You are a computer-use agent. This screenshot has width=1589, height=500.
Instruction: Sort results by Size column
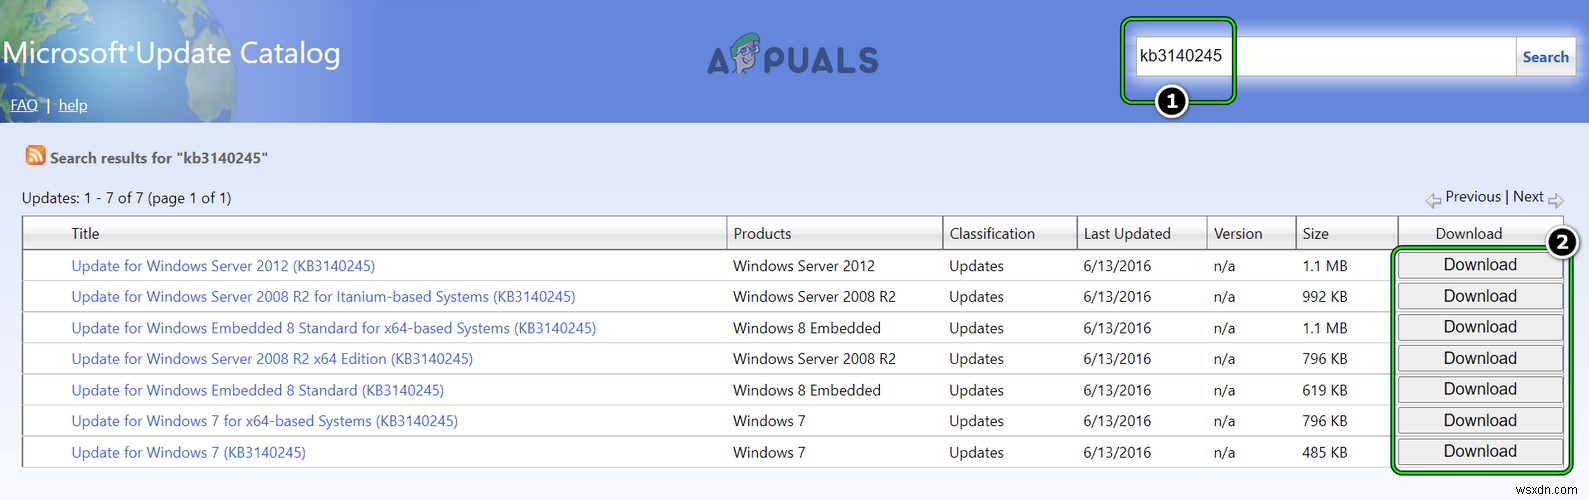[x=1315, y=233]
